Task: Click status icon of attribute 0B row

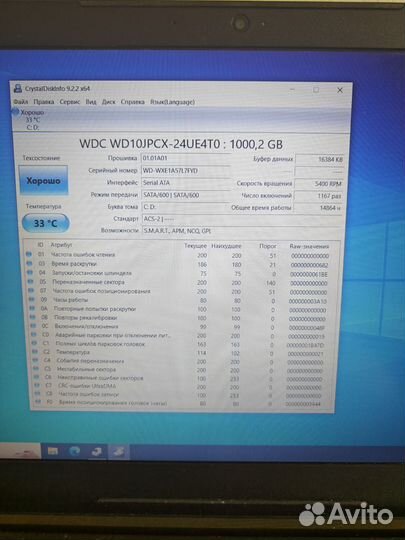Action: pyautogui.click(x=33, y=317)
